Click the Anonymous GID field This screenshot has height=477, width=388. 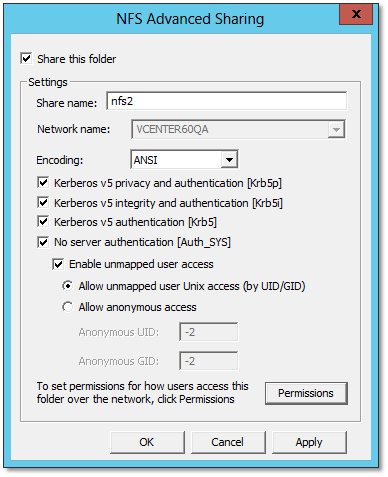[209, 361]
